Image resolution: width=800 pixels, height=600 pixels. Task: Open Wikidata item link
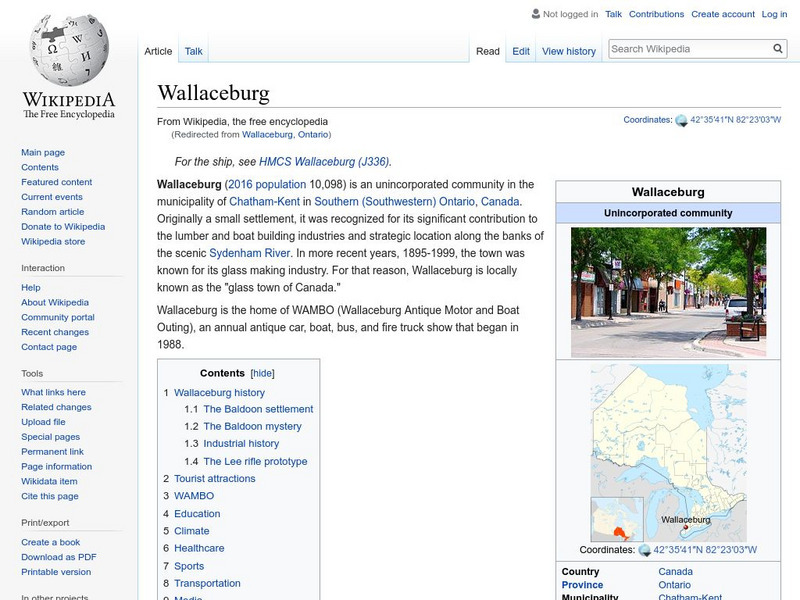coord(49,481)
